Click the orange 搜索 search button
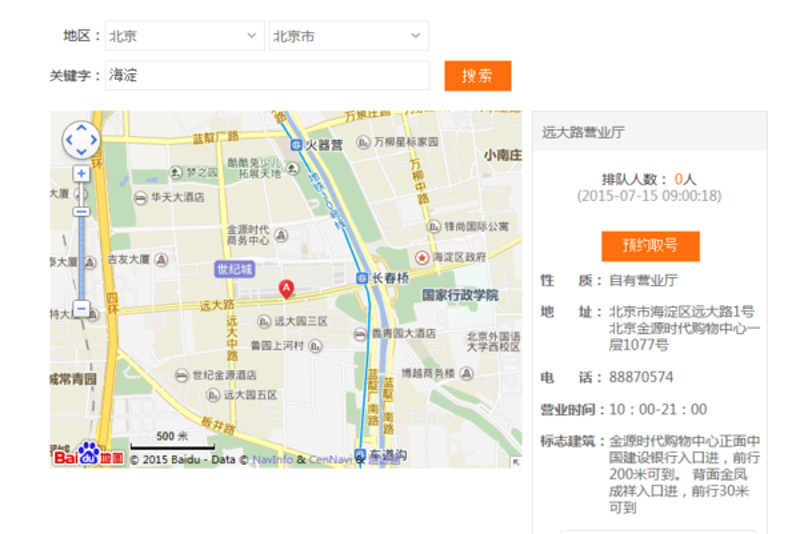Viewport: 800px width, 534px height. point(478,76)
